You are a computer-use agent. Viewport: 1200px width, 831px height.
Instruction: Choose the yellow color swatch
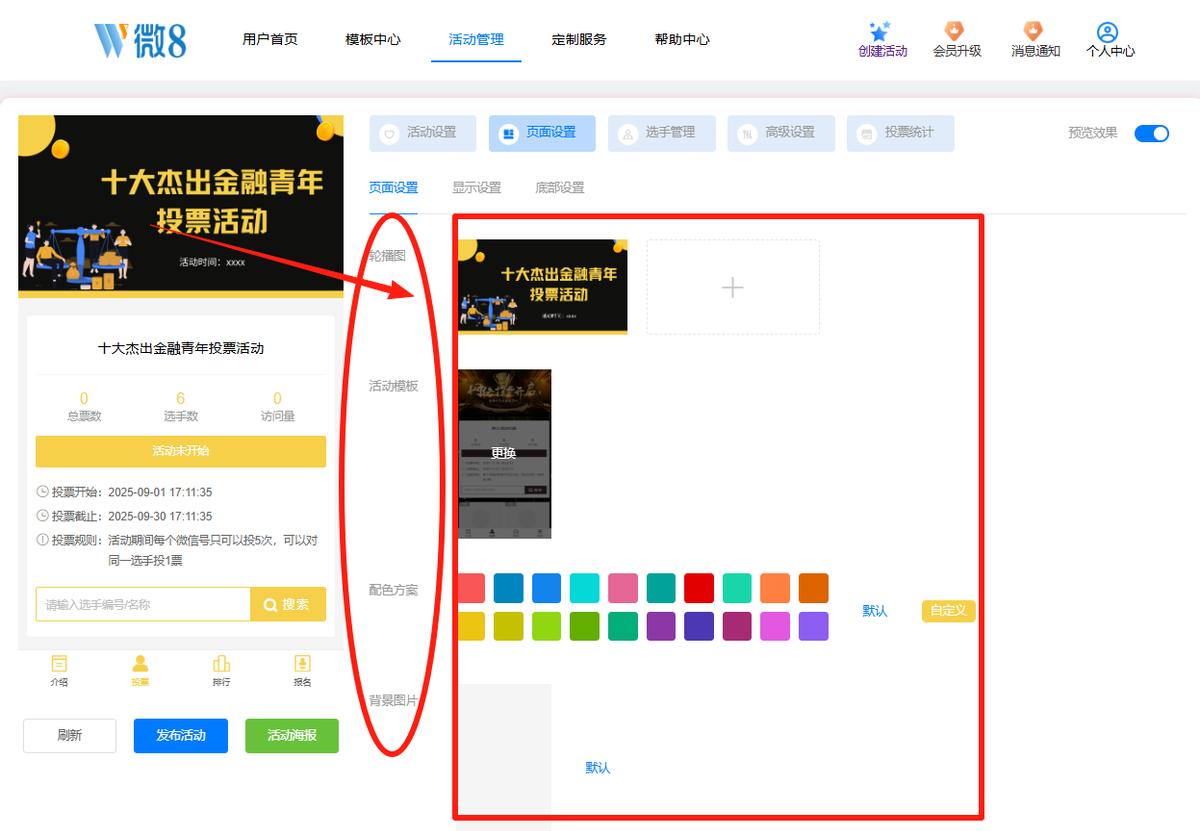(x=471, y=626)
